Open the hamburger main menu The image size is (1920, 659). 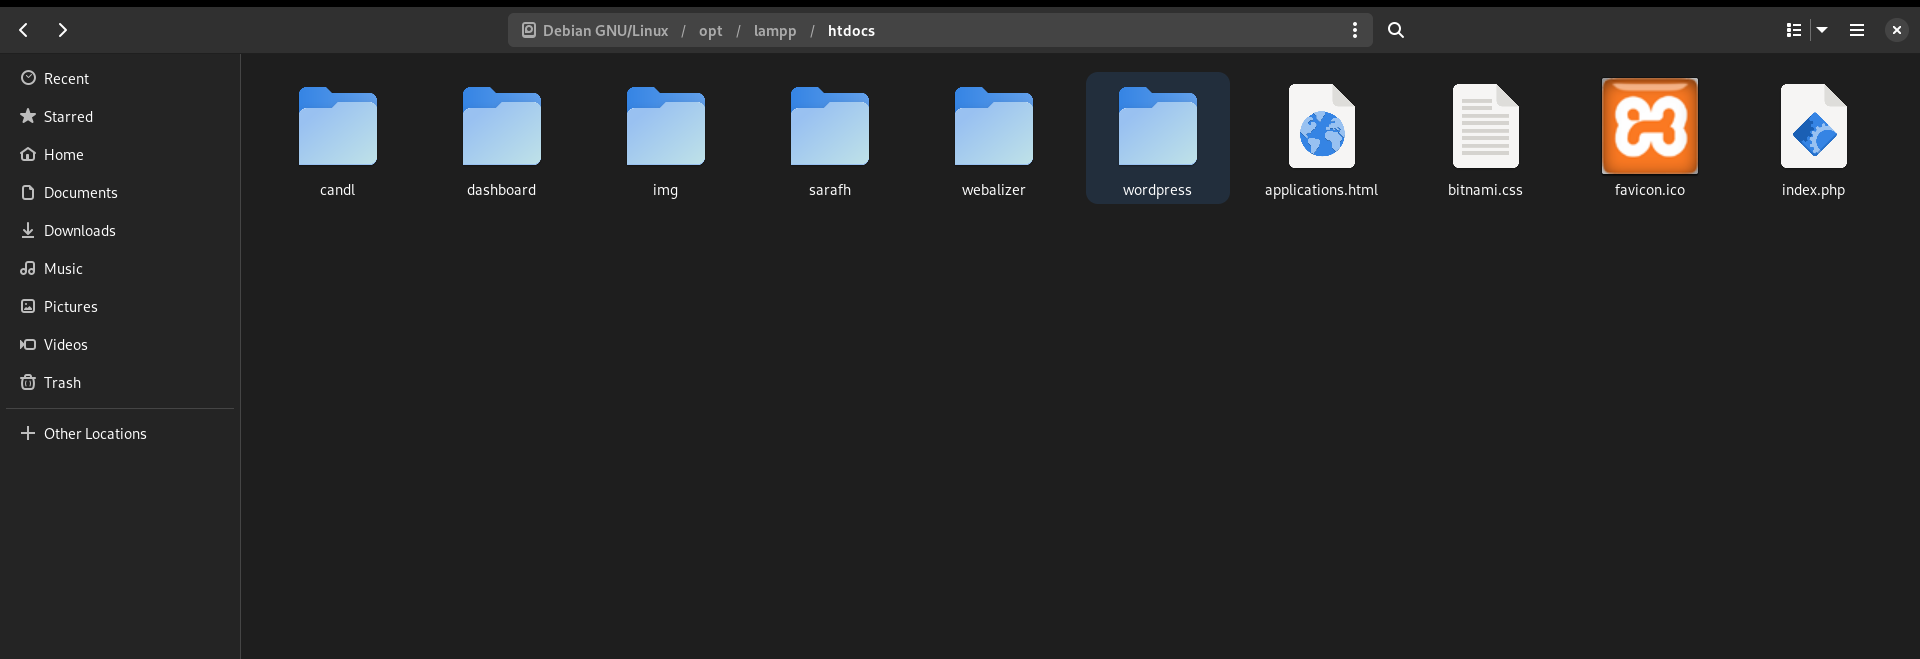pos(1857,30)
